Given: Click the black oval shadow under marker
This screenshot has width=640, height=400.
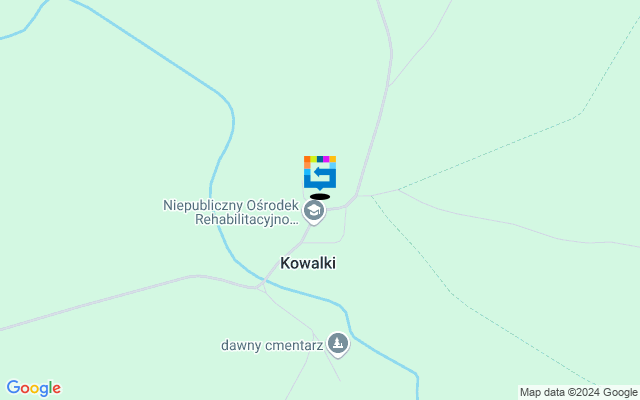Looking at the screenshot, I should coord(320,197).
